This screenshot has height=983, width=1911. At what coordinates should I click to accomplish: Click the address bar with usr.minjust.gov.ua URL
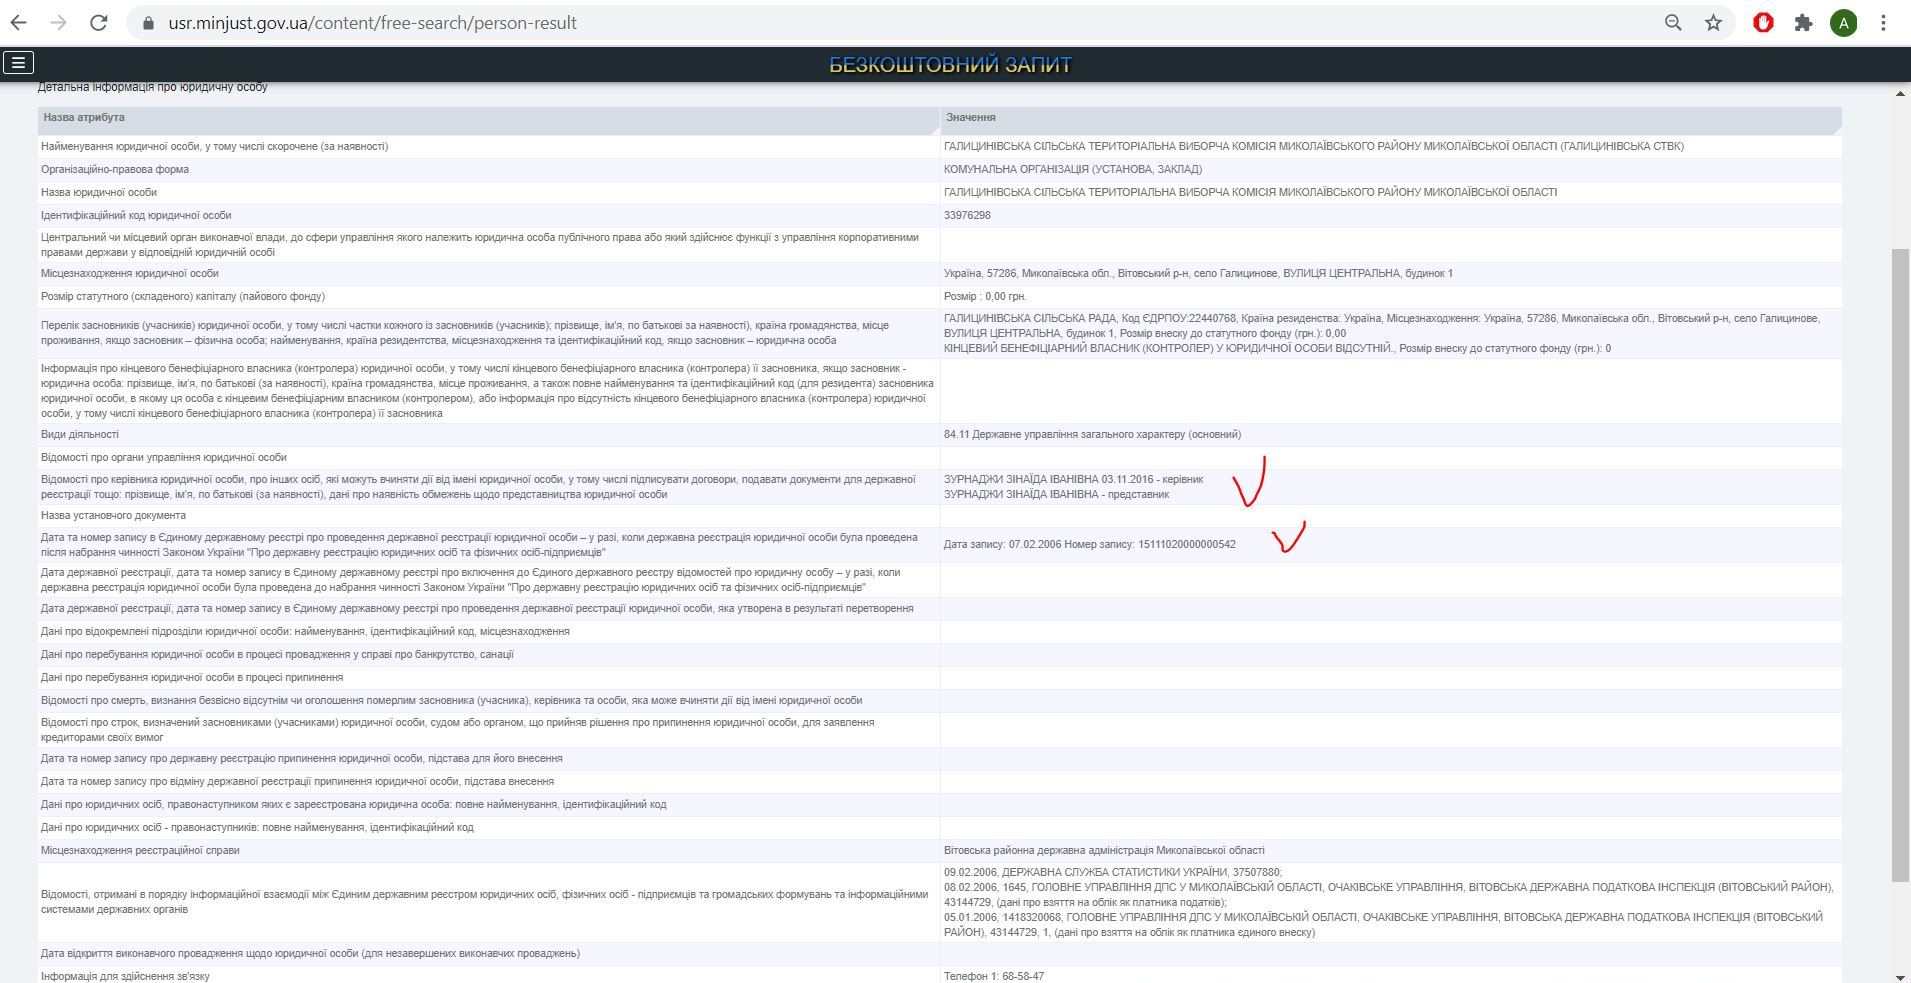point(372,23)
